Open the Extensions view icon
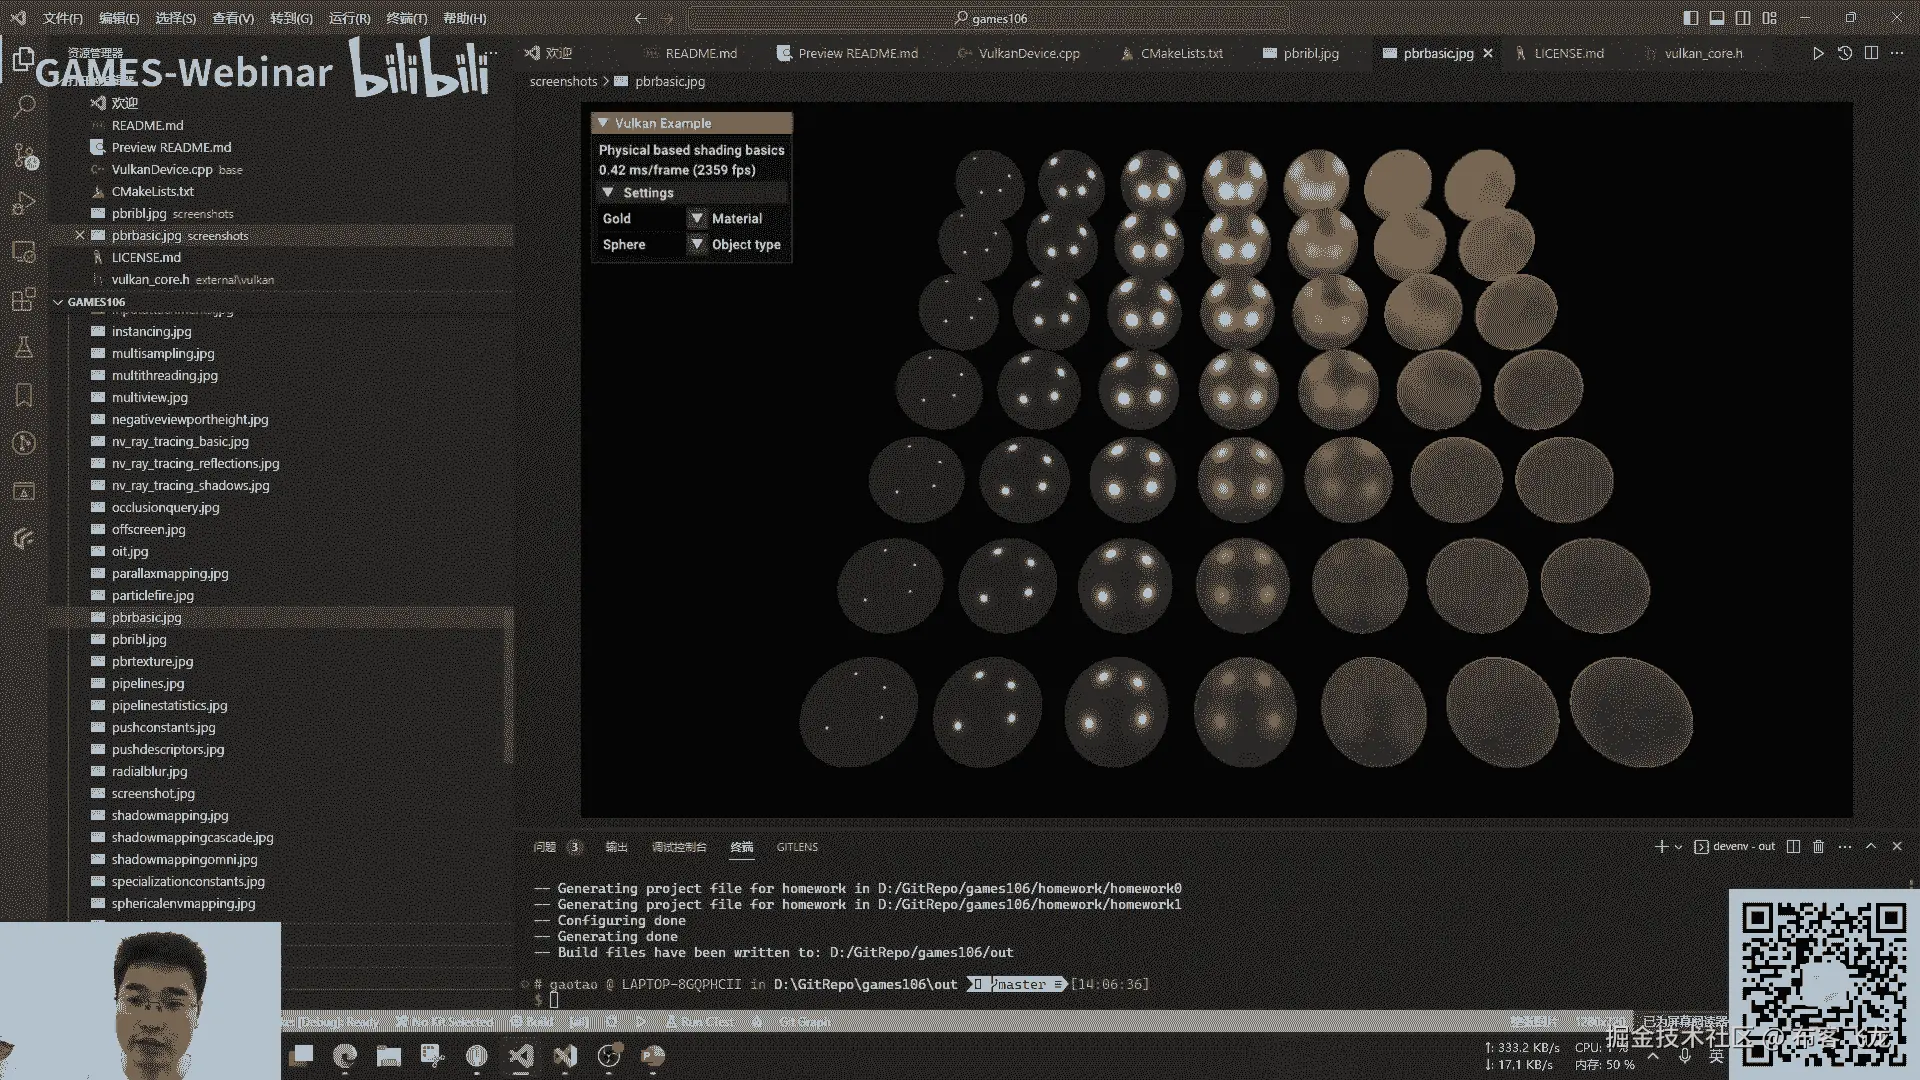The image size is (1920, 1080). click(x=24, y=299)
